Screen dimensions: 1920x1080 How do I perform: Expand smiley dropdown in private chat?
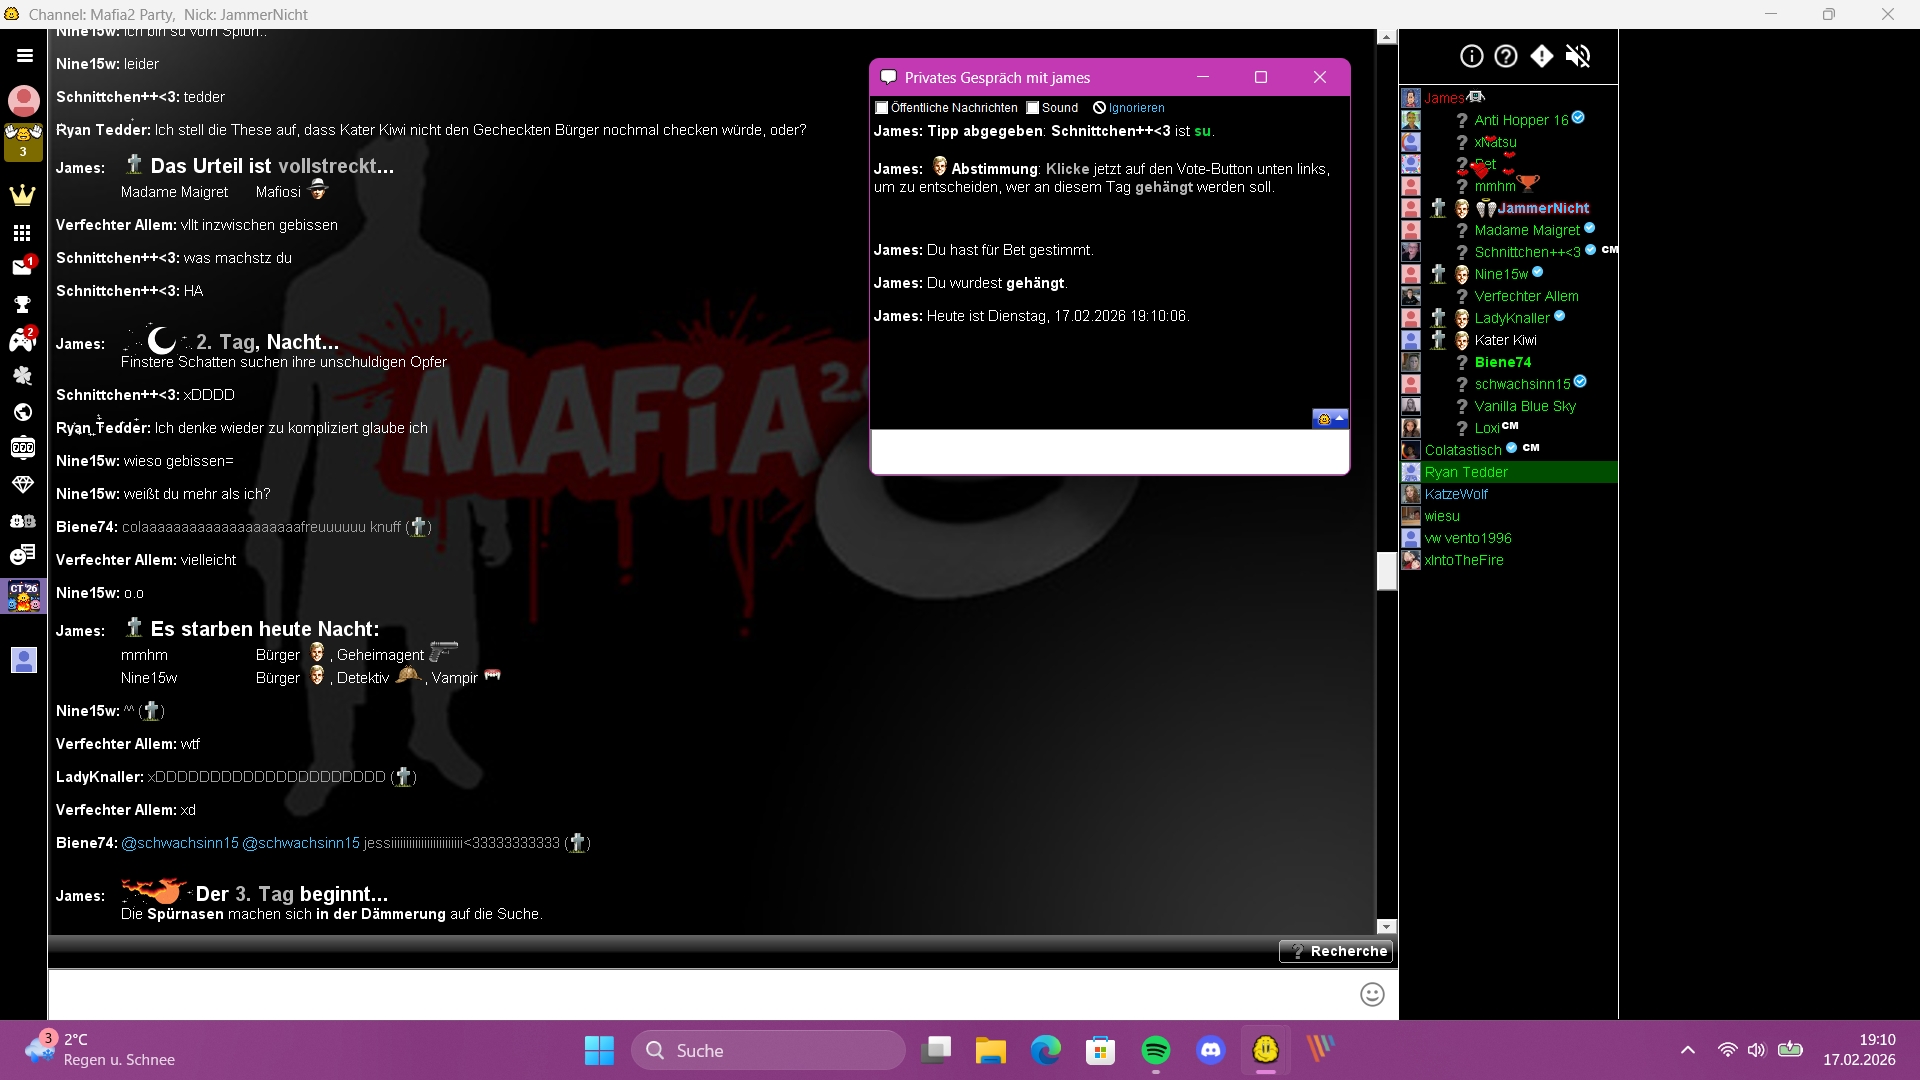pos(1331,419)
